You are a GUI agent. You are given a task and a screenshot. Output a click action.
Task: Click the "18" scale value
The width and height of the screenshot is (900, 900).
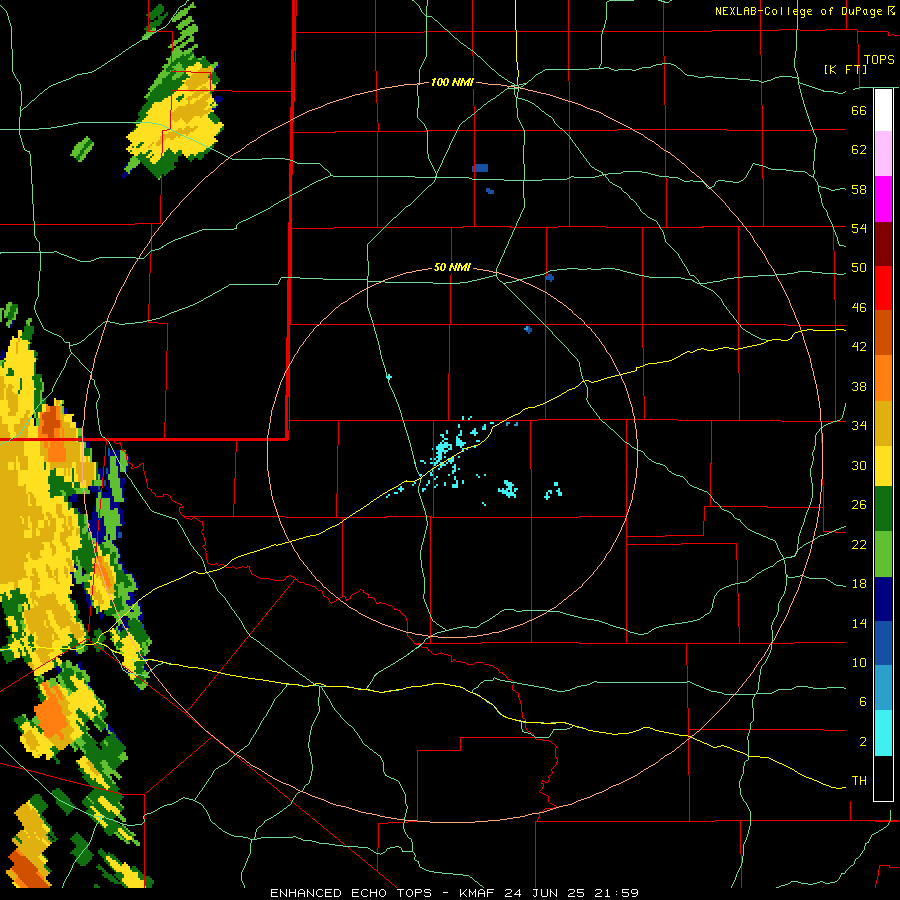pyautogui.click(x=859, y=584)
